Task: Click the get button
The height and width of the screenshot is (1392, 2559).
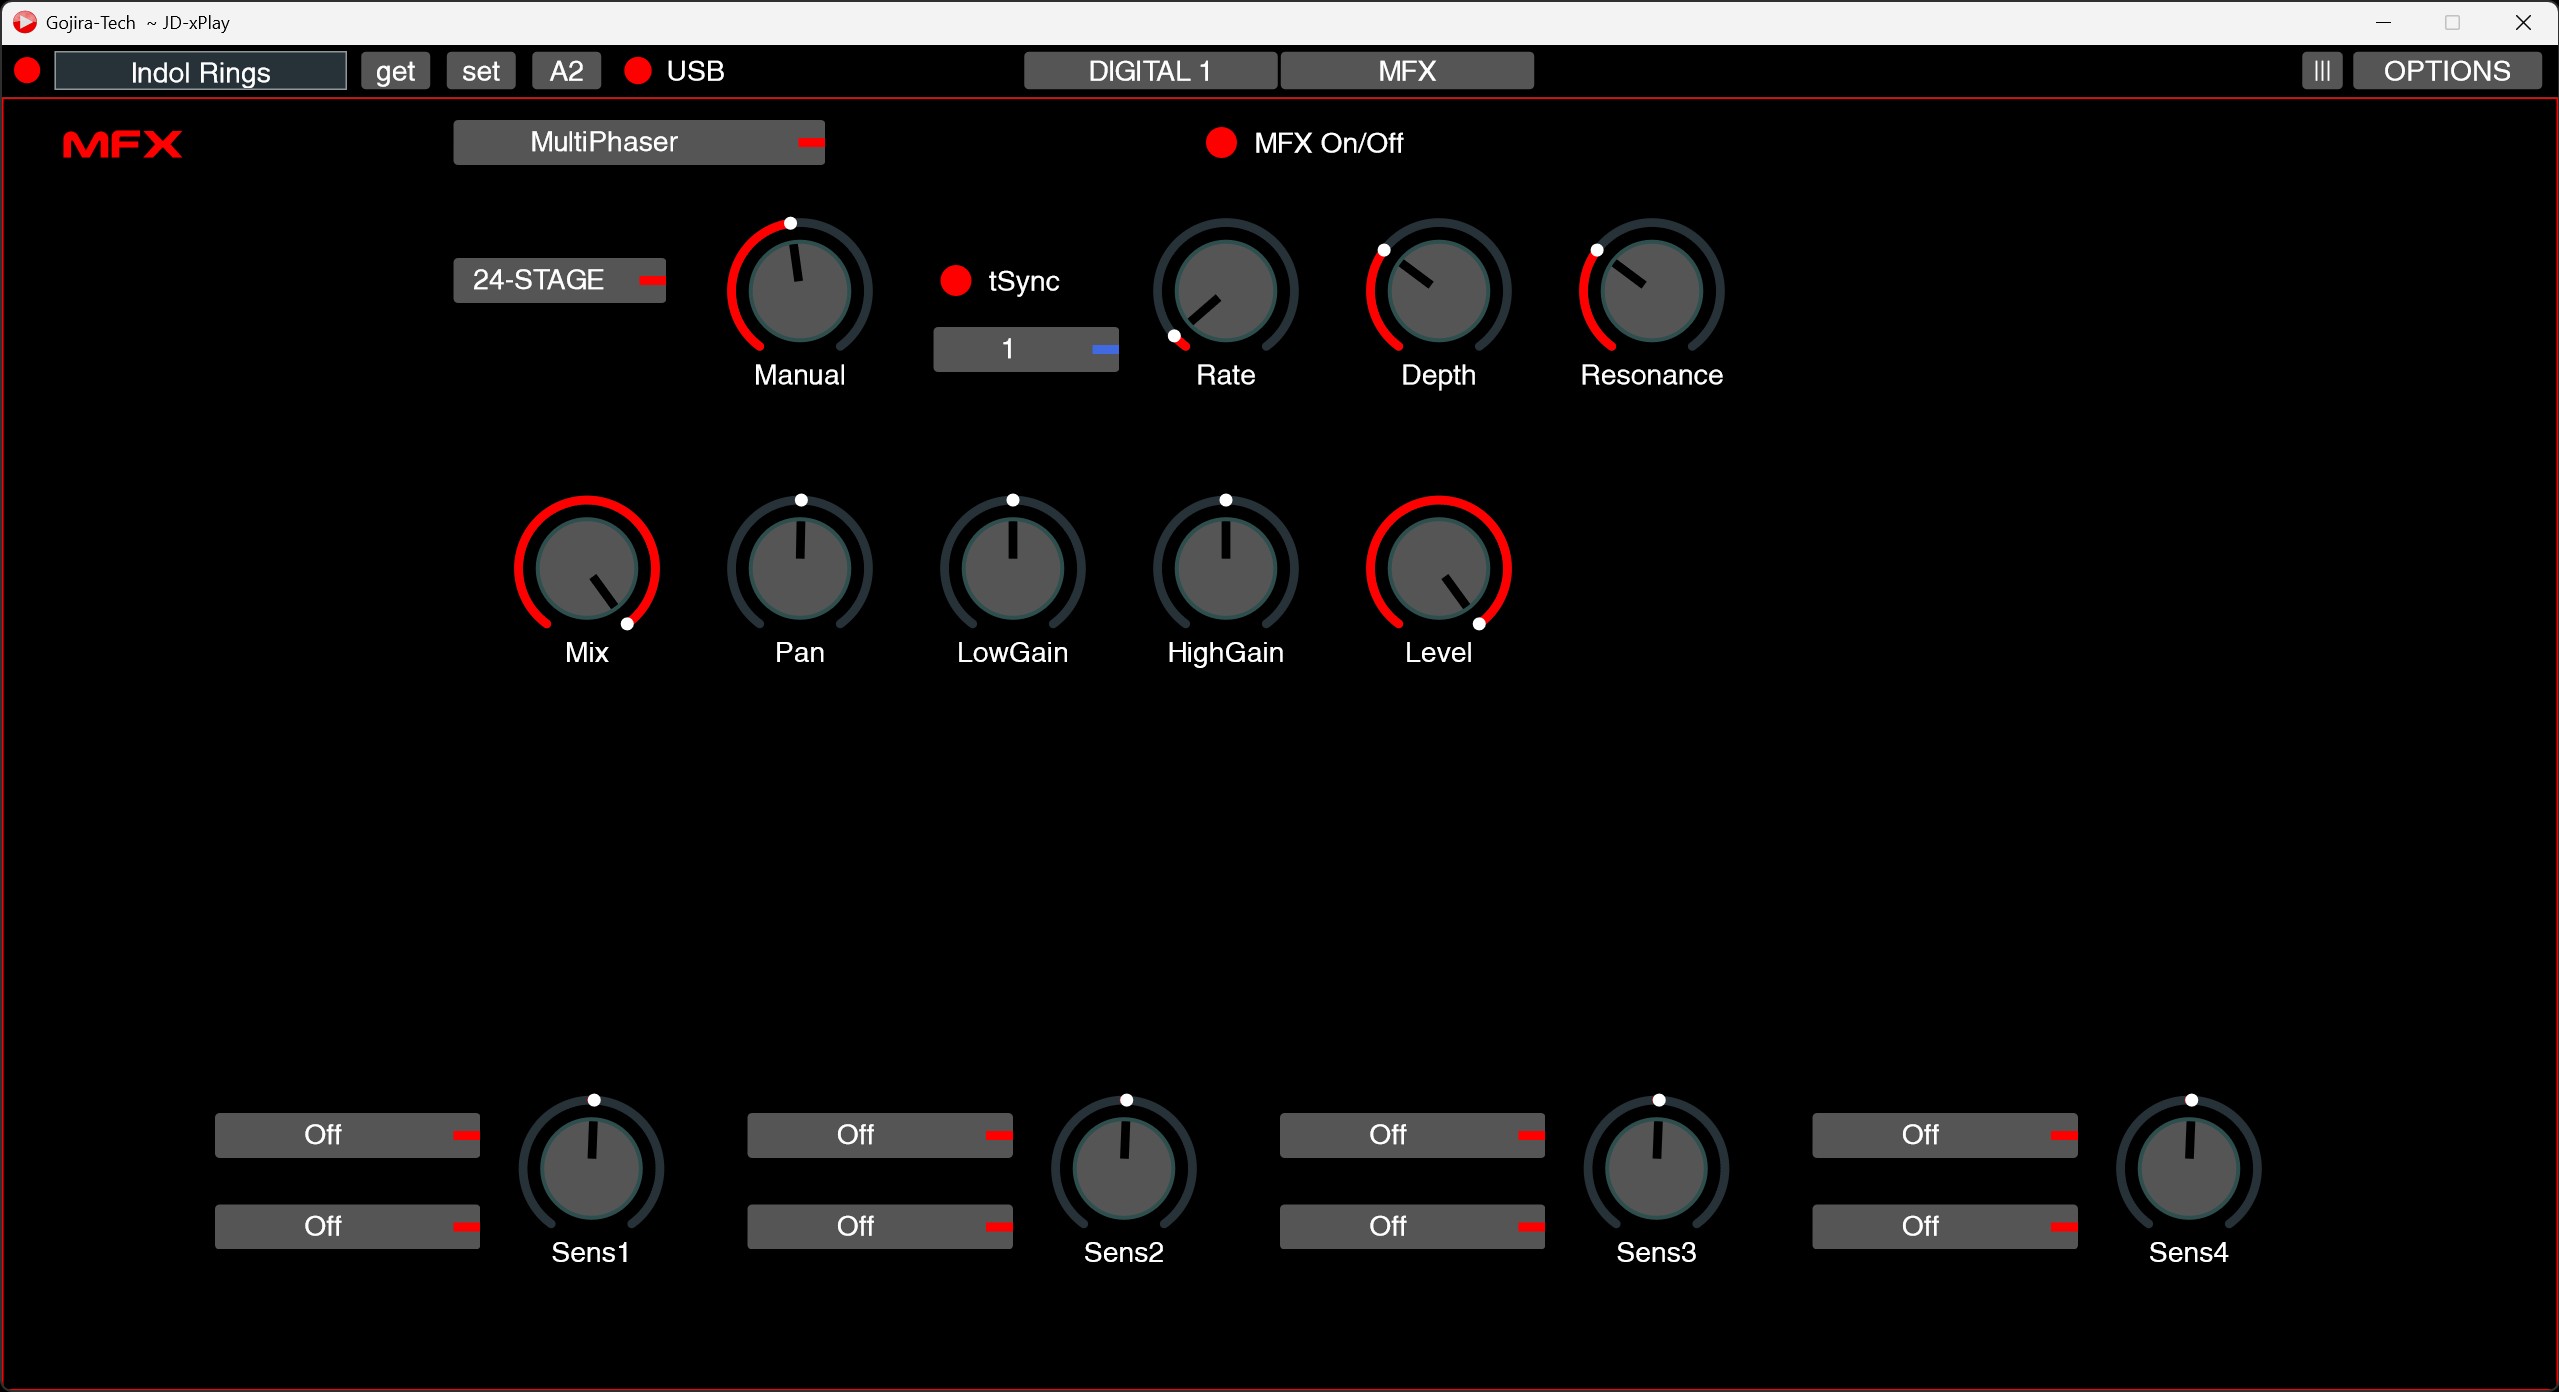Action: (396, 71)
